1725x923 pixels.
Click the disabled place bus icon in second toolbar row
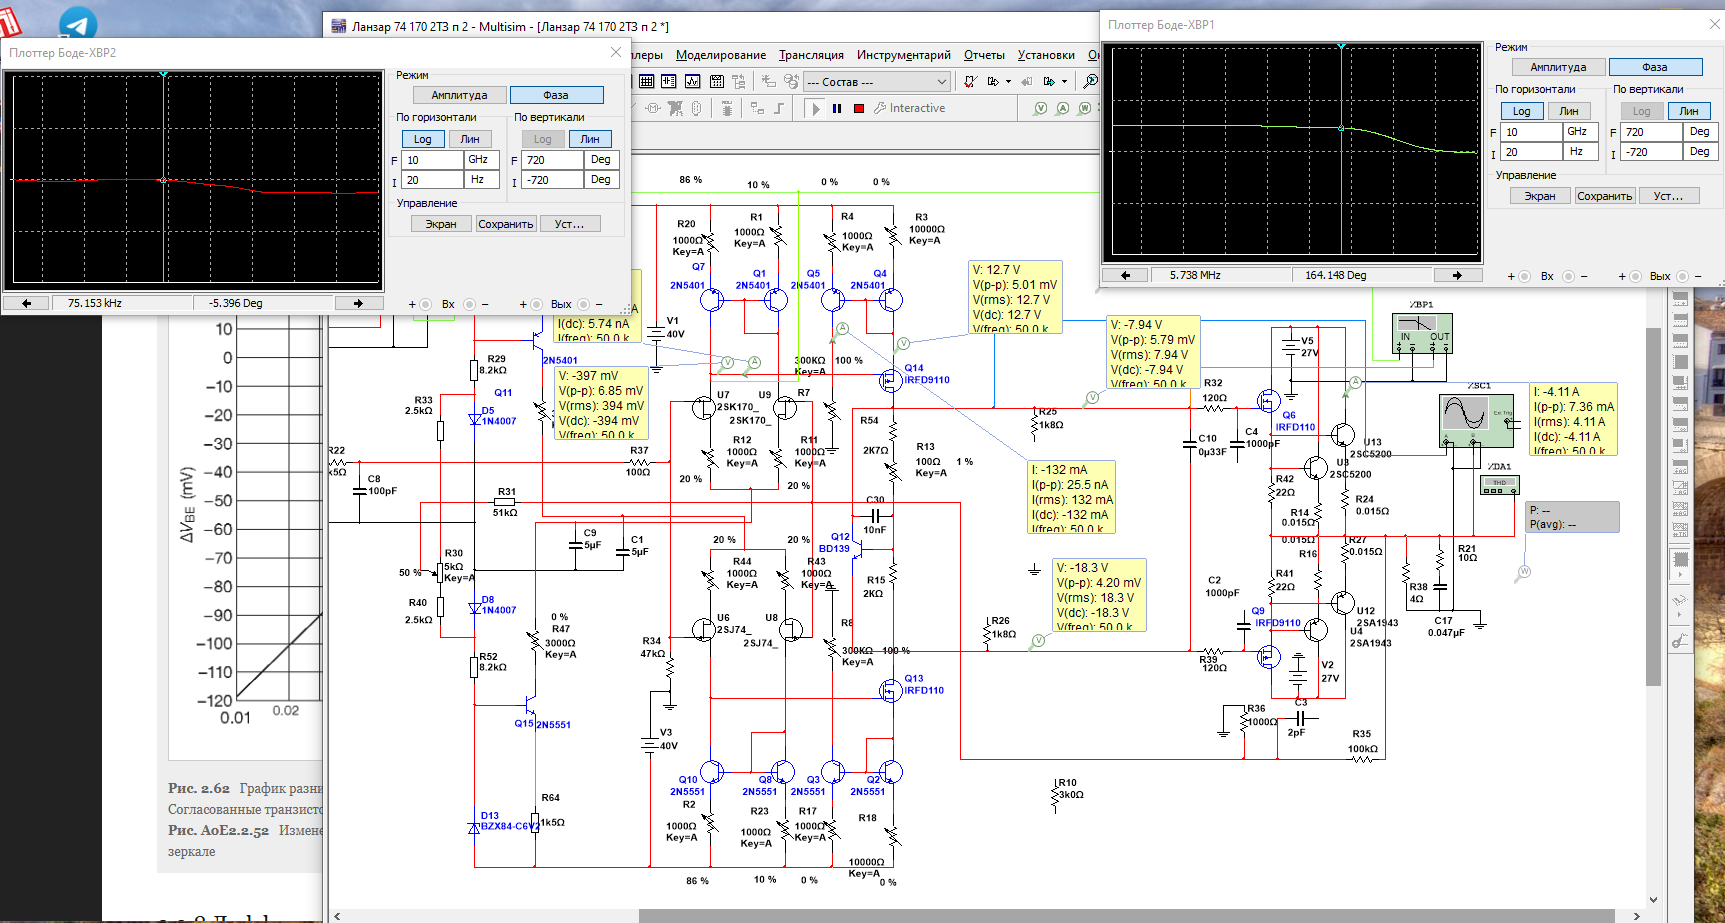coord(779,108)
